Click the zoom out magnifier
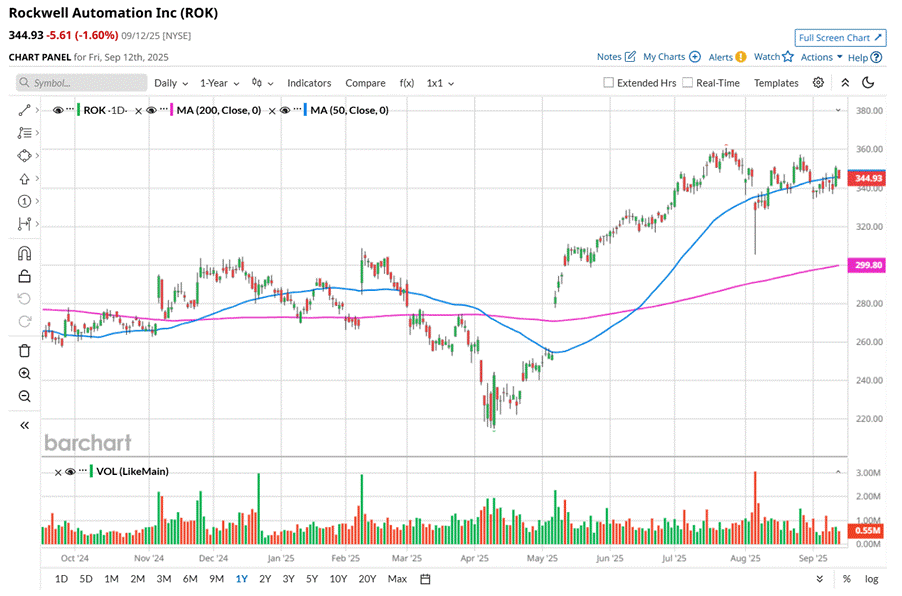 point(24,396)
